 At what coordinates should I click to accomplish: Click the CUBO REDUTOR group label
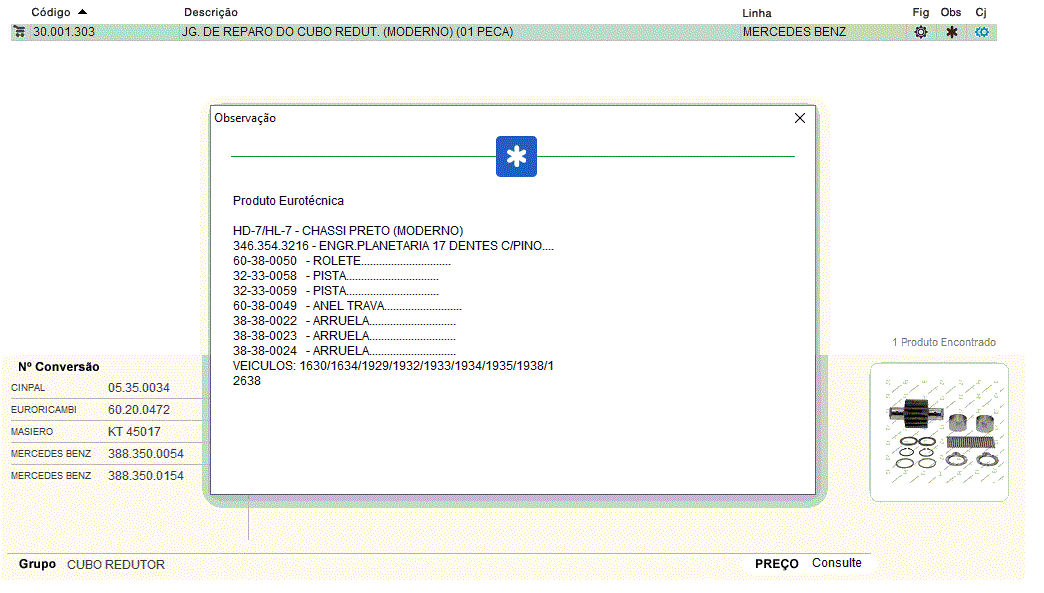tap(116, 565)
